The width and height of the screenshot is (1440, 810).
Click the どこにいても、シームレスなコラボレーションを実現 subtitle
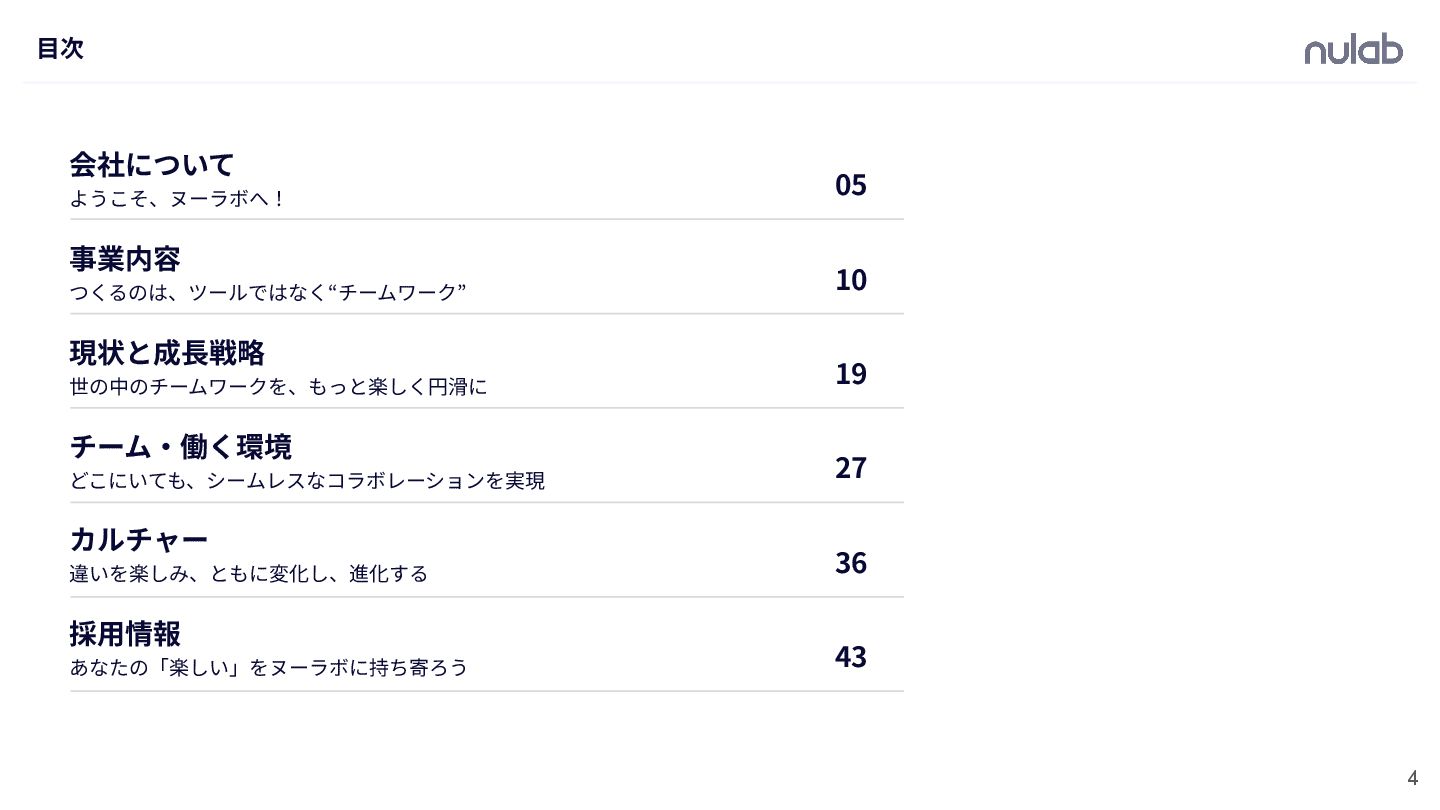point(307,481)
